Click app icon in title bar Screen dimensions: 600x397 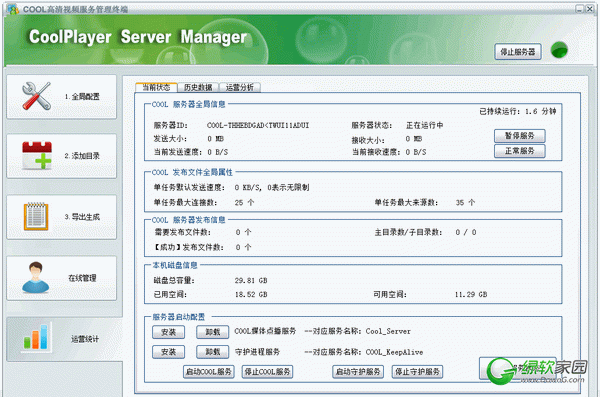point(13,9)
